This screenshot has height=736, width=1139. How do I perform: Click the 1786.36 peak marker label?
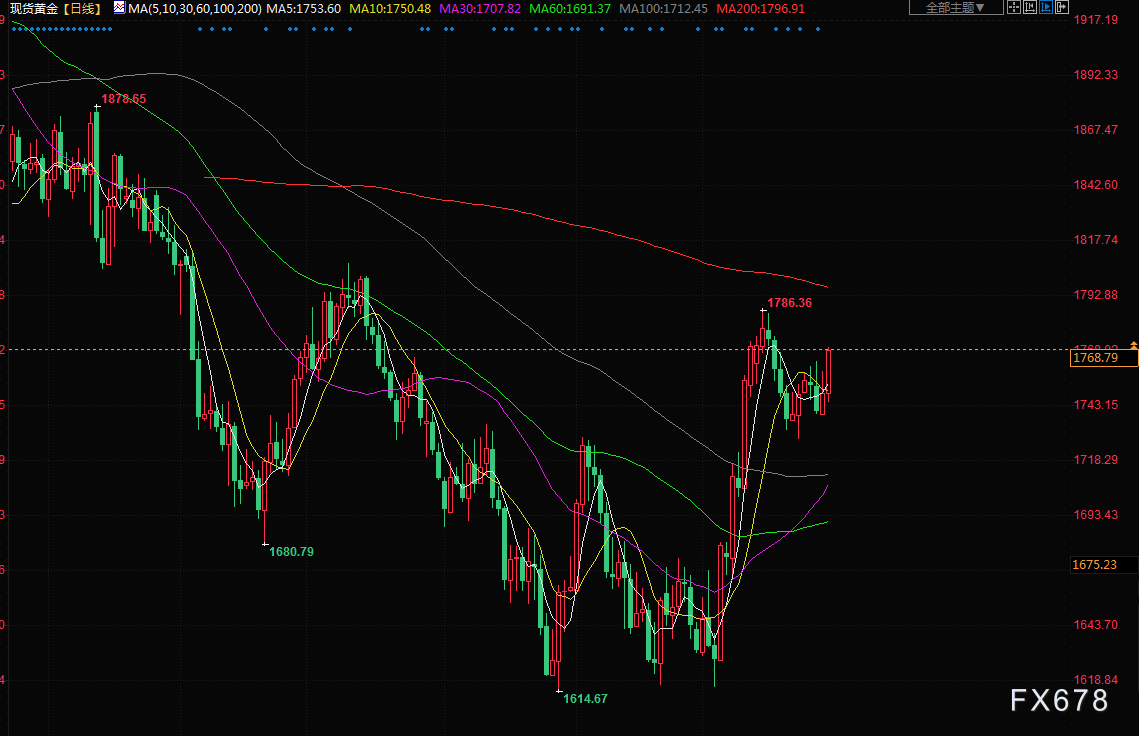tap(790, 303)
